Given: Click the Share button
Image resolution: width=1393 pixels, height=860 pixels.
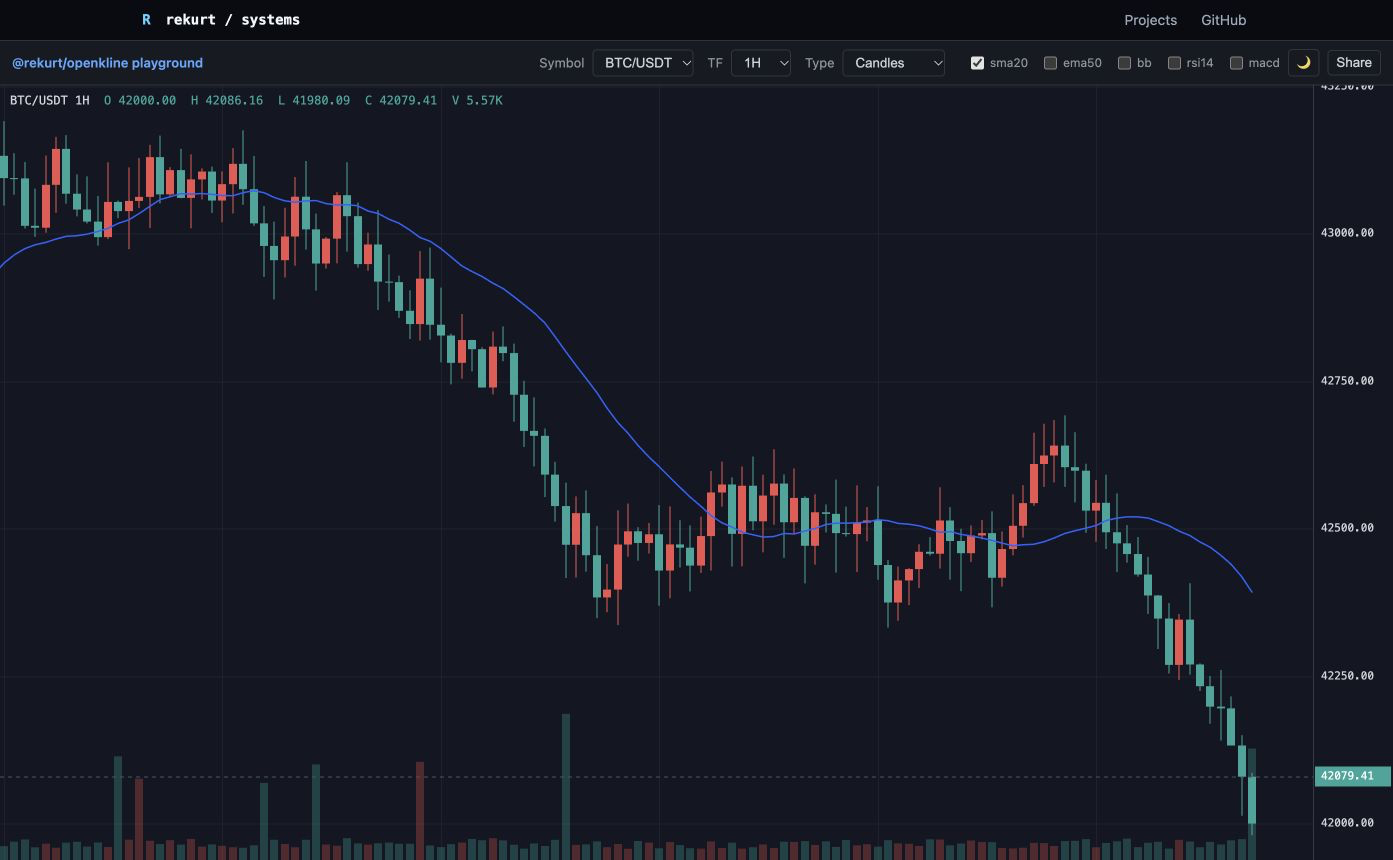Looking at the screenshot, I should coord(1354,63).
